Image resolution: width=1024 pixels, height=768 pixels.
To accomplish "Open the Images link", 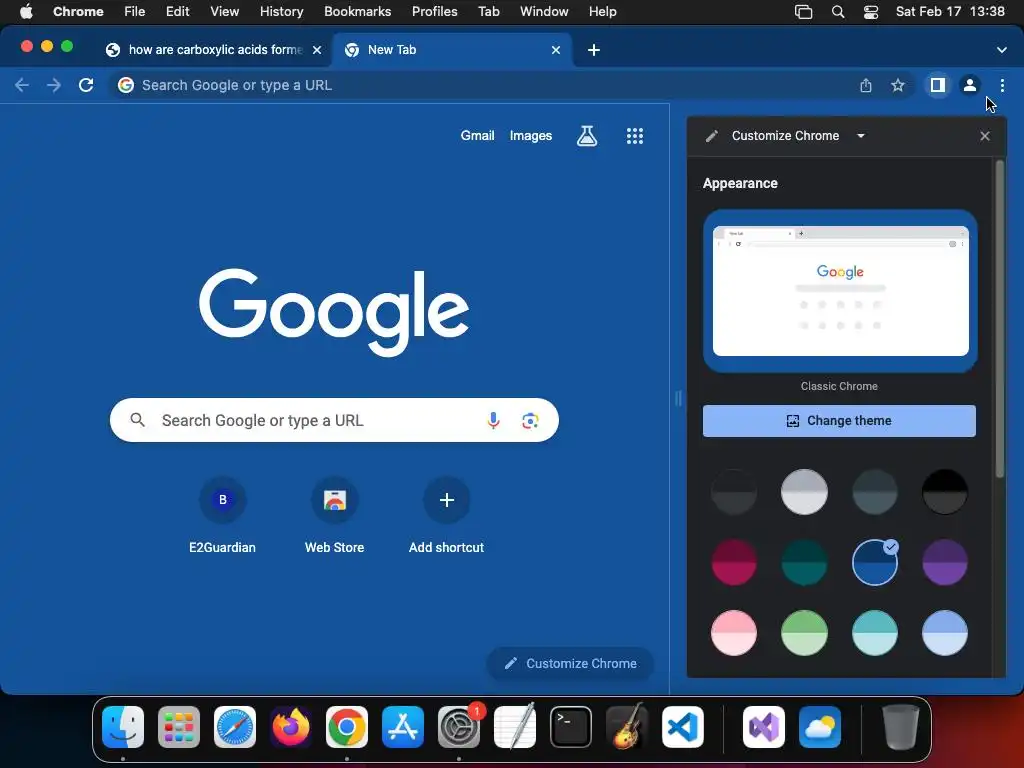I will click(x=531, y=136).
